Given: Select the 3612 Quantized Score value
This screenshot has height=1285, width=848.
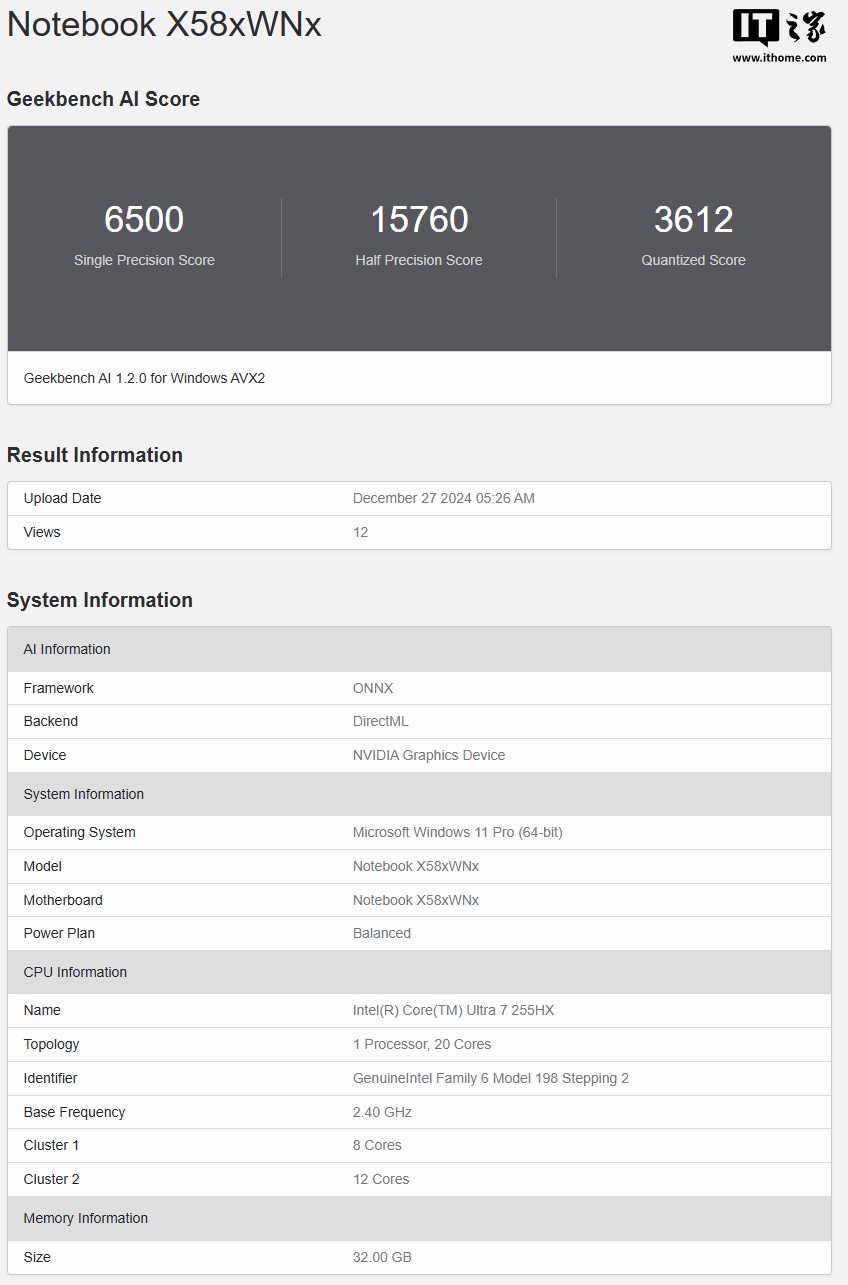Looking at the screenshot, I should tap(693, 220).
